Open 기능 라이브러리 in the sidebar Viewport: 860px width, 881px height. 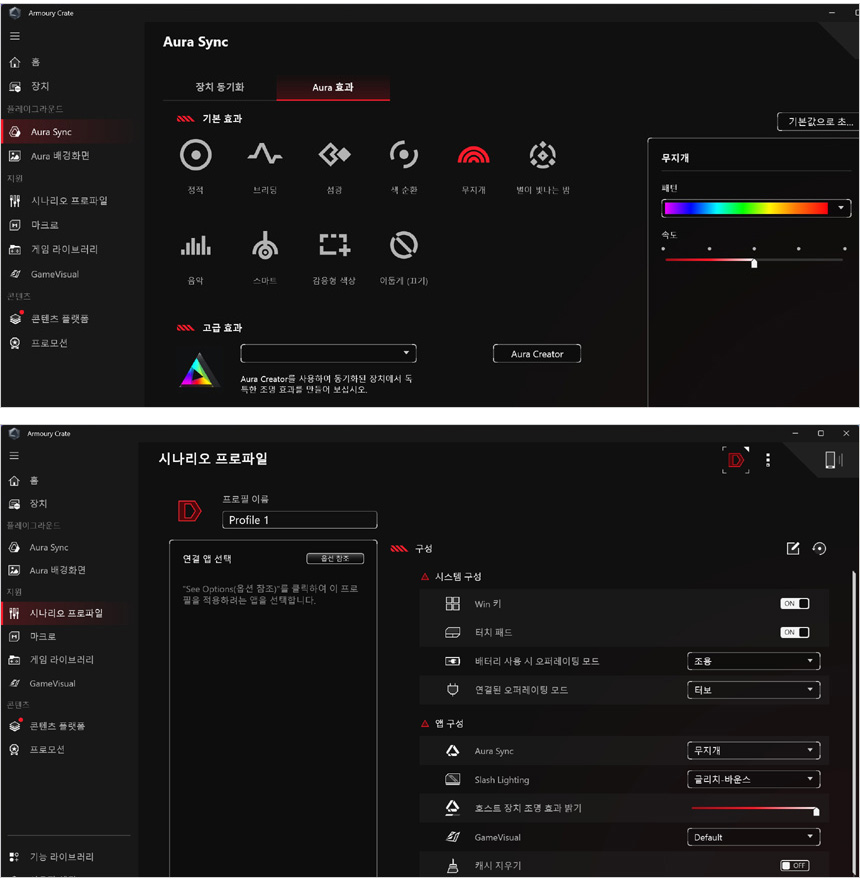[61, 857]
